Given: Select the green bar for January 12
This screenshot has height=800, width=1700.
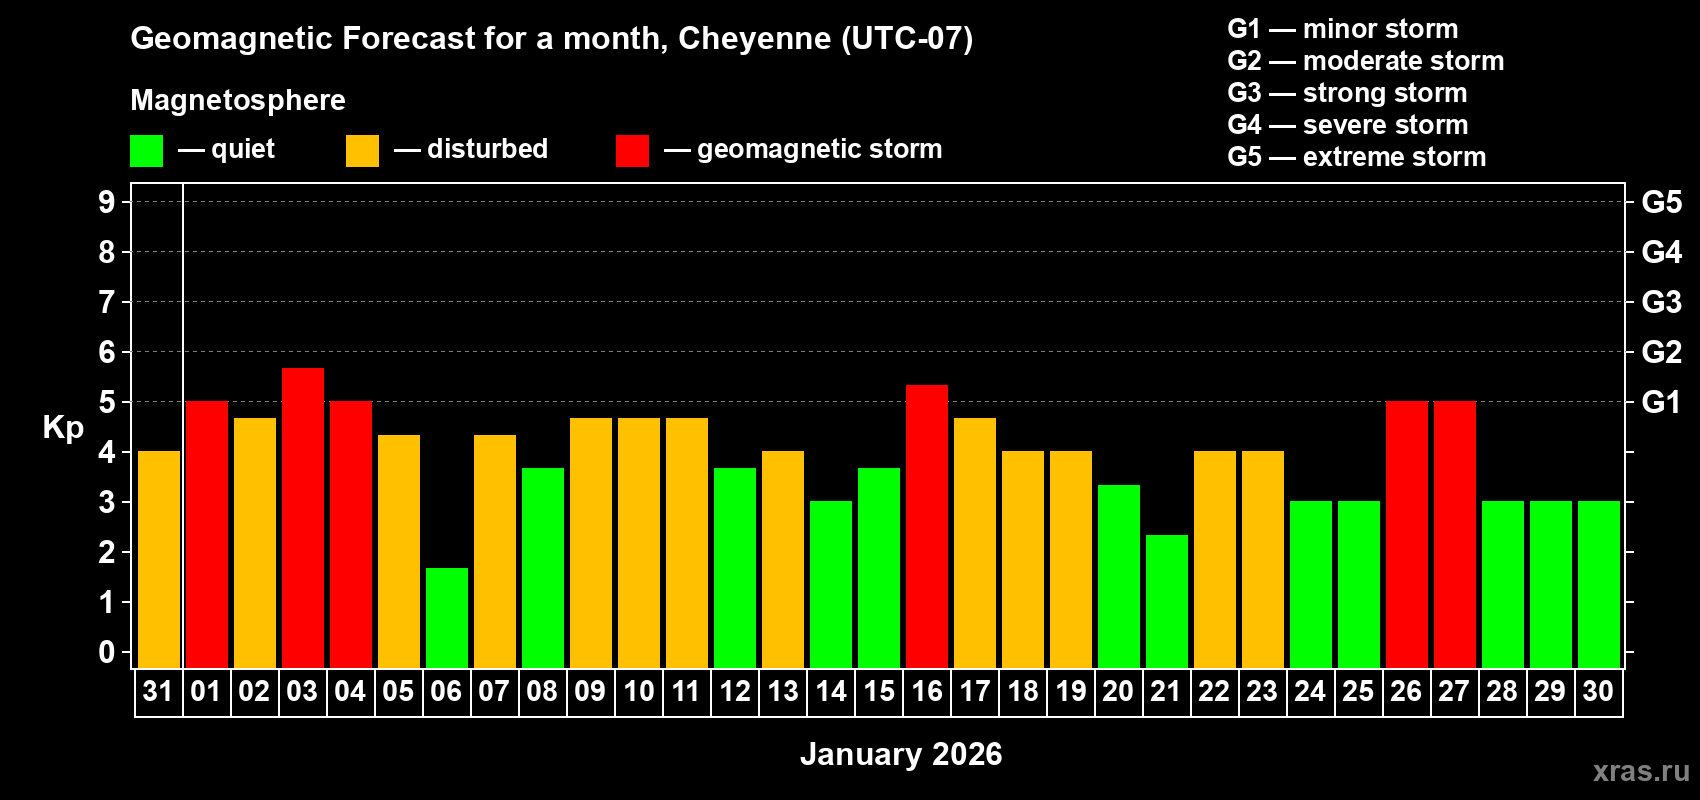Looking at the screenshot, I should (735, 568).
